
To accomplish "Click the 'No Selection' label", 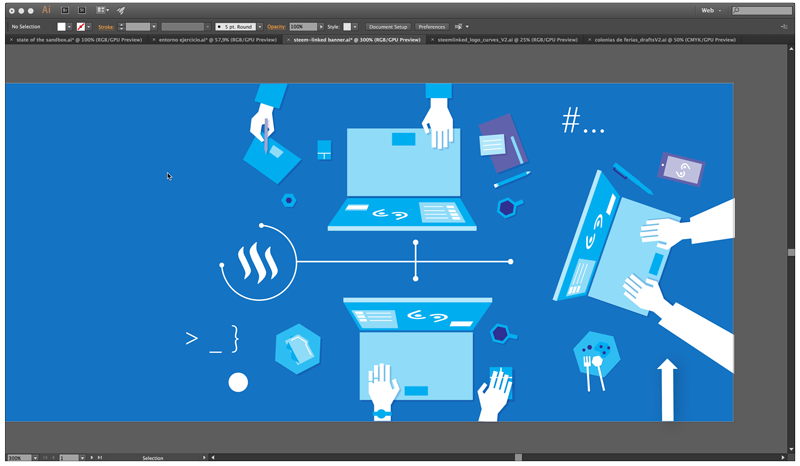I will pos(26,27).
